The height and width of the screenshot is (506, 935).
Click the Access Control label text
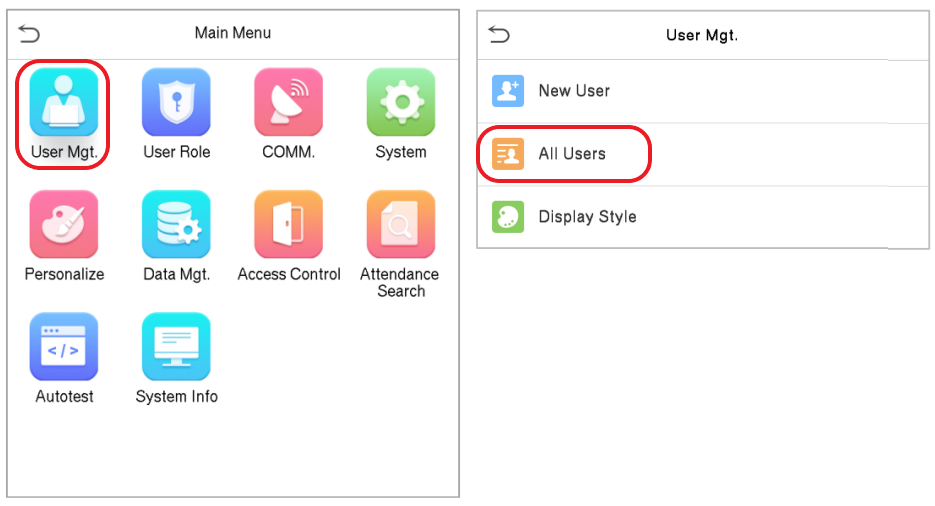point(289,274)
